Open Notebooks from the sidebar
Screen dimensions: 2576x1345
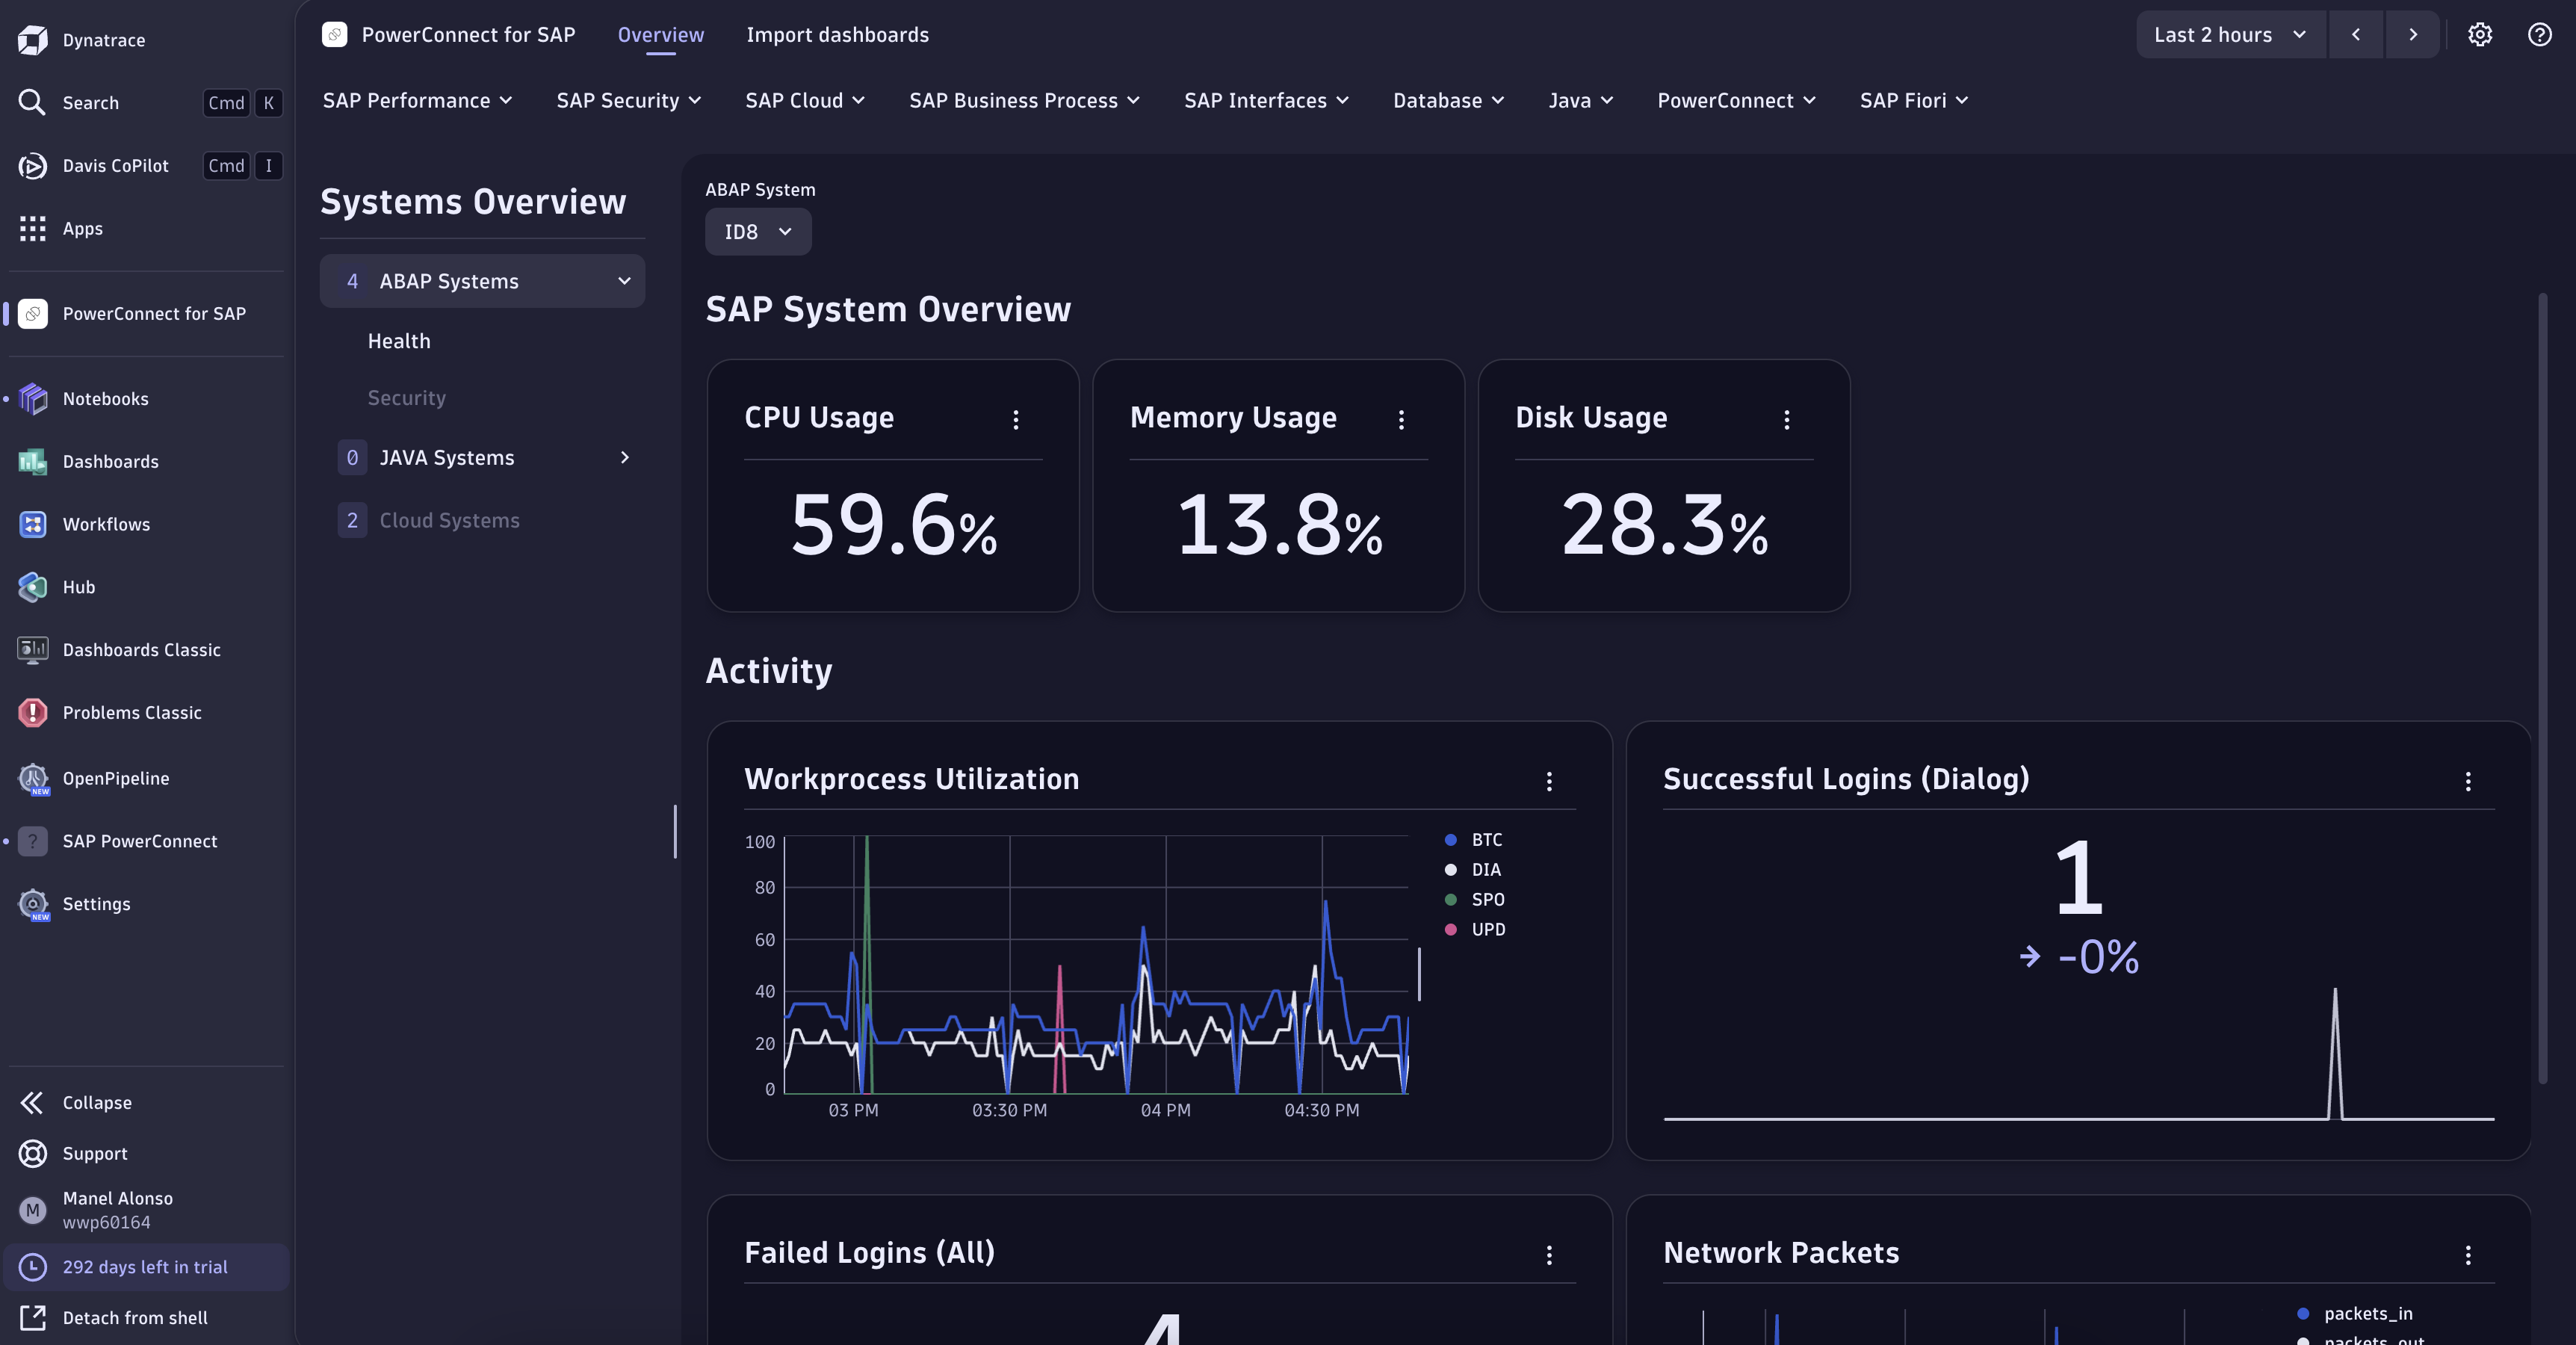pos(105,398)
